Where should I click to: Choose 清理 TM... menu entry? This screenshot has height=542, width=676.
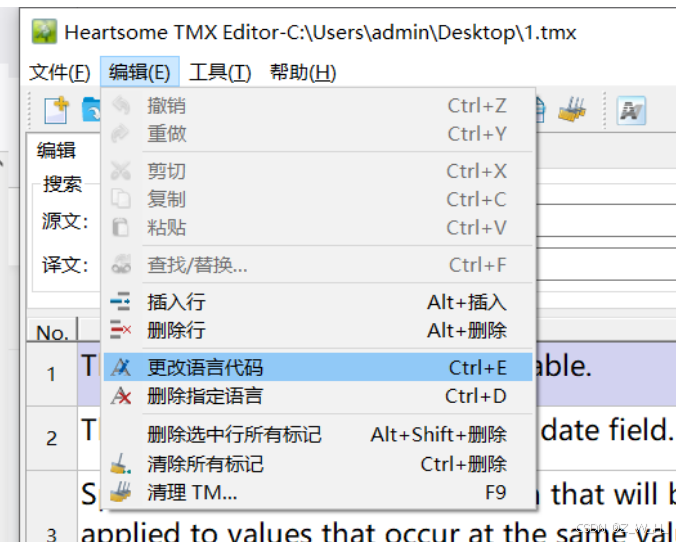click(x=318, y=492)
